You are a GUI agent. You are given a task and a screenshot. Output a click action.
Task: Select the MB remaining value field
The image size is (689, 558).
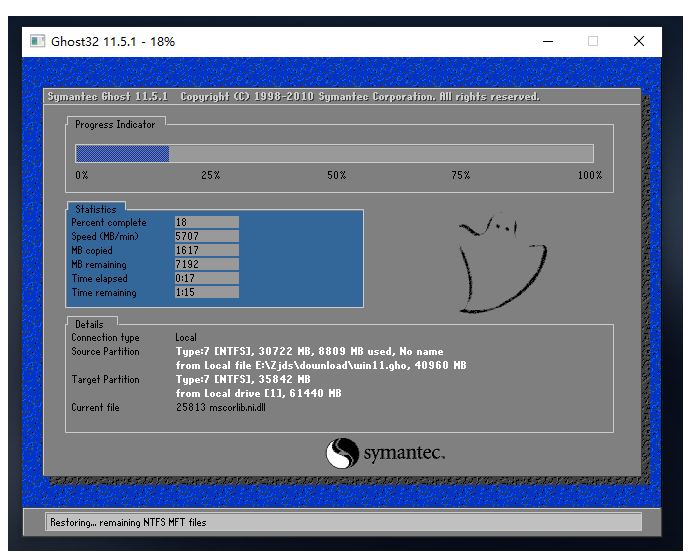206,264
